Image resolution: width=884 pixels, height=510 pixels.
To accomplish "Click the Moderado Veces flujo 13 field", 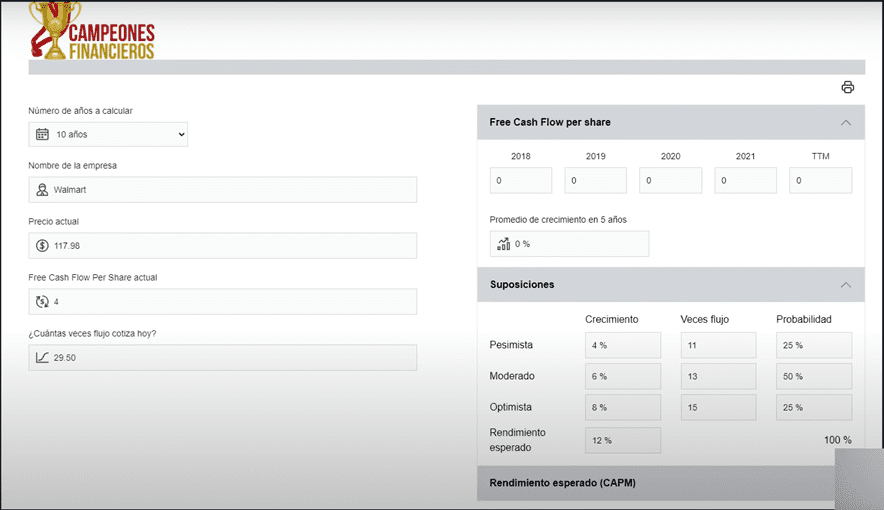I will click(718, 377).
